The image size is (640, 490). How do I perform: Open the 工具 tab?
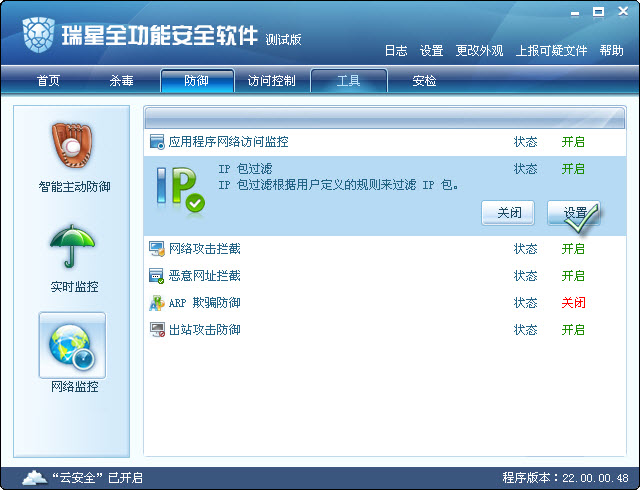point(349,80)
